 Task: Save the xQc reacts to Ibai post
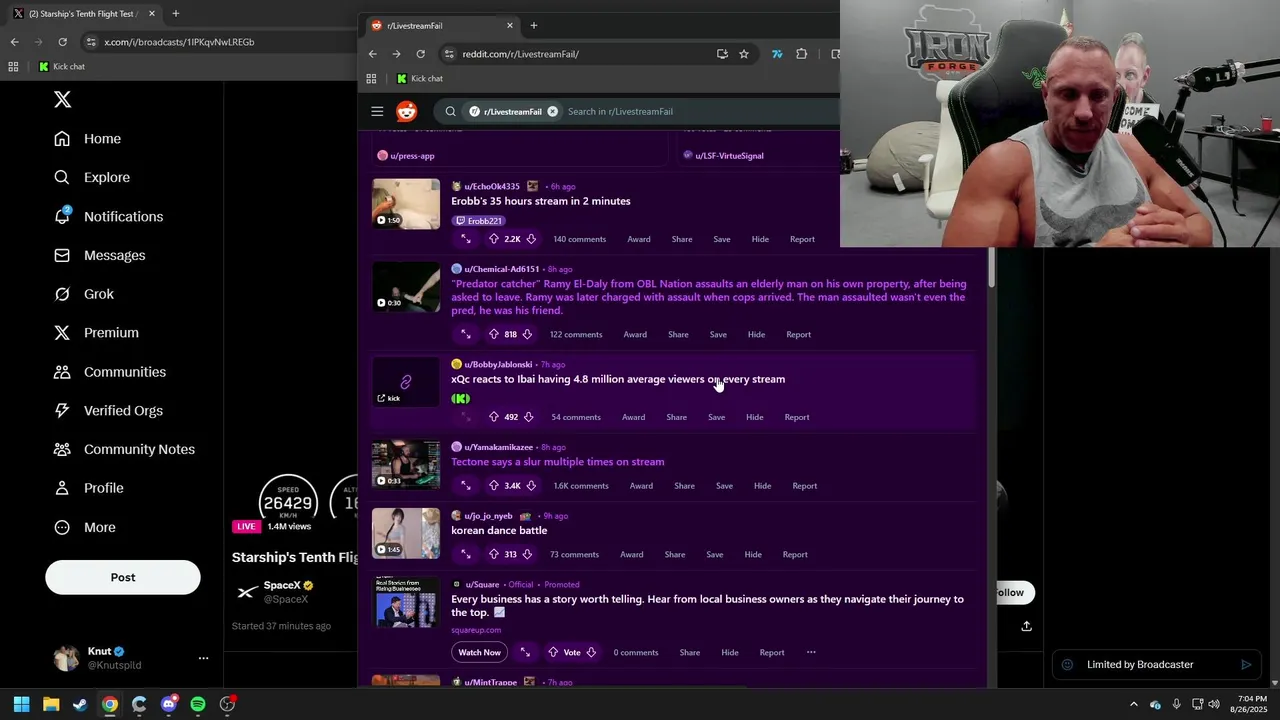click(716, 417)
